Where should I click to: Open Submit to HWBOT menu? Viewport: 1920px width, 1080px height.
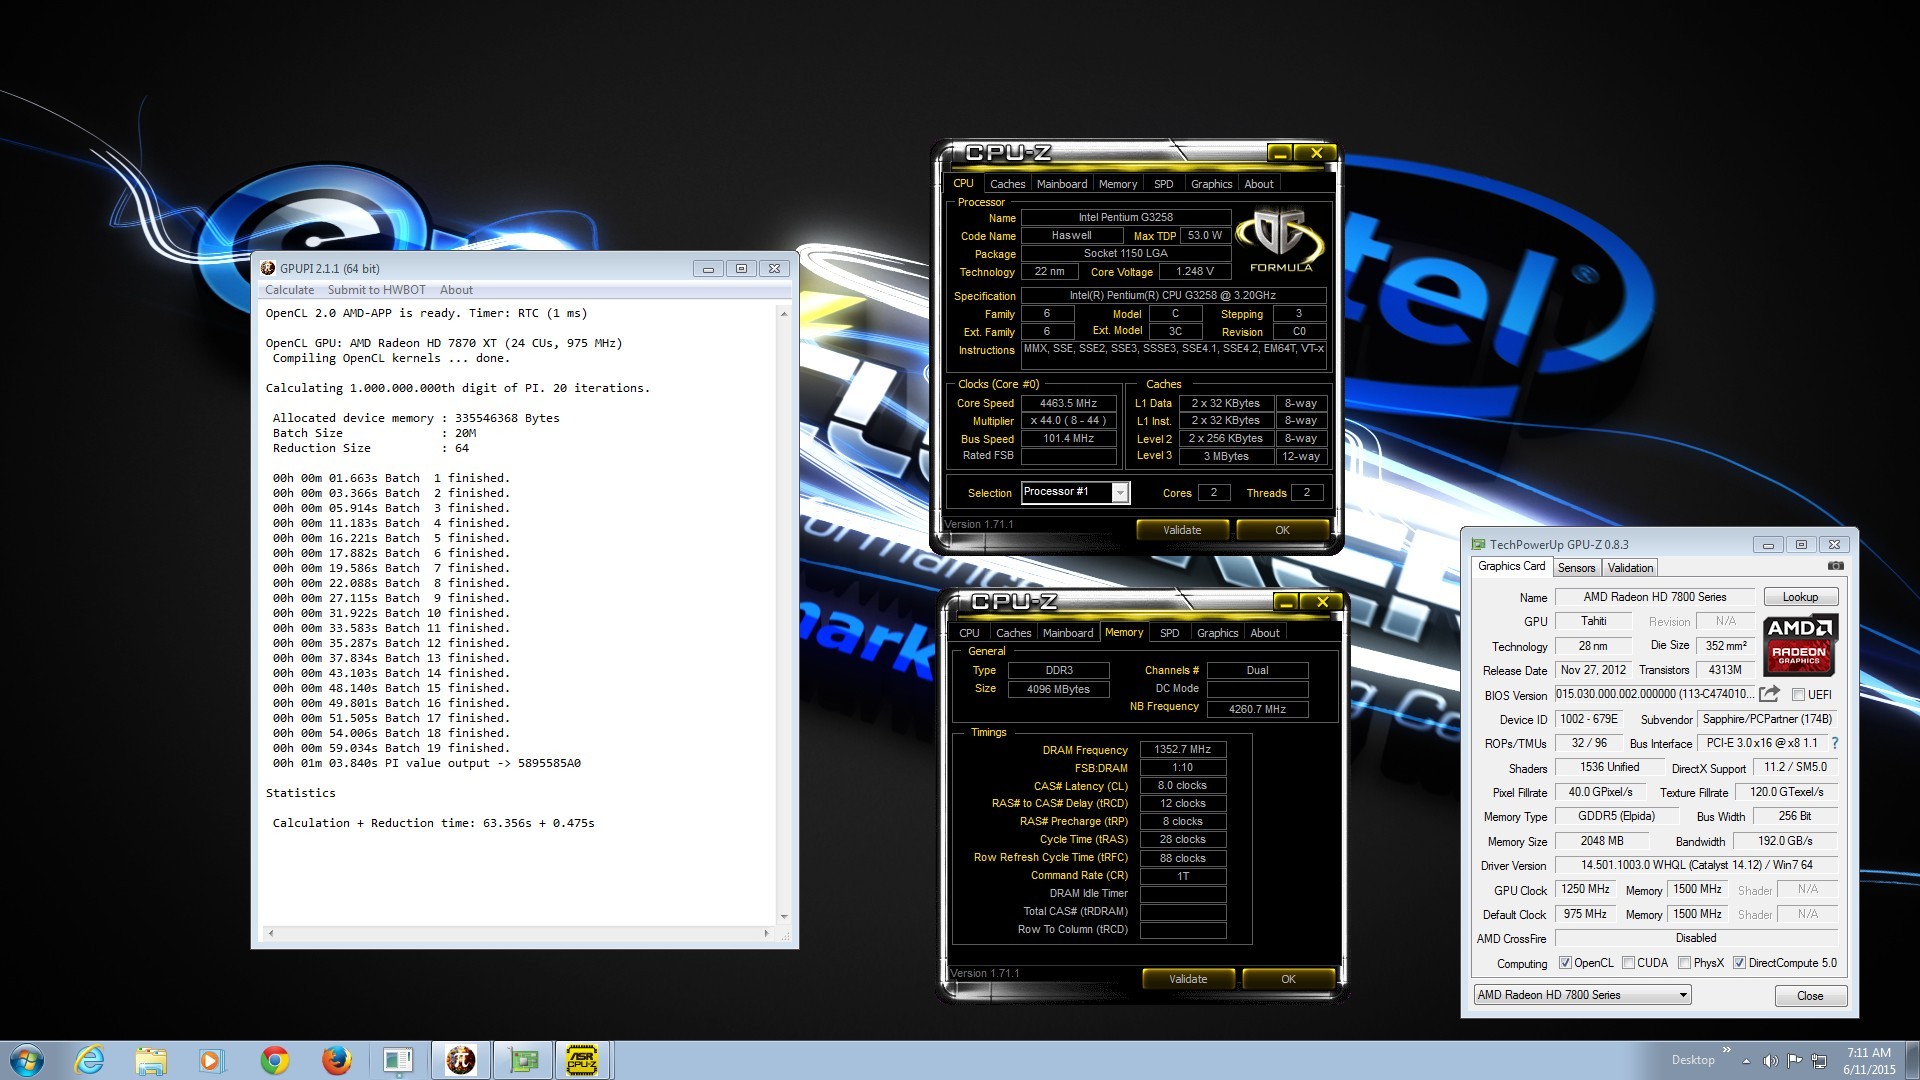pyautogui.click(x=376, y=290)
